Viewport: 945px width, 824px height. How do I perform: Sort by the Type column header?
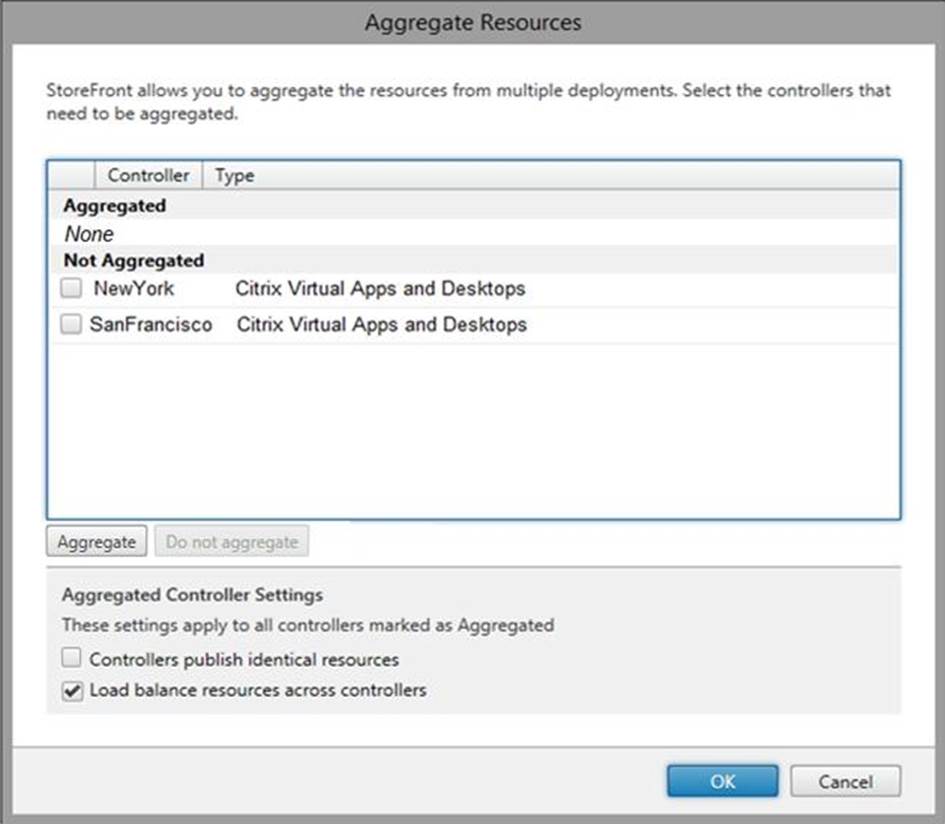[235, 175]
